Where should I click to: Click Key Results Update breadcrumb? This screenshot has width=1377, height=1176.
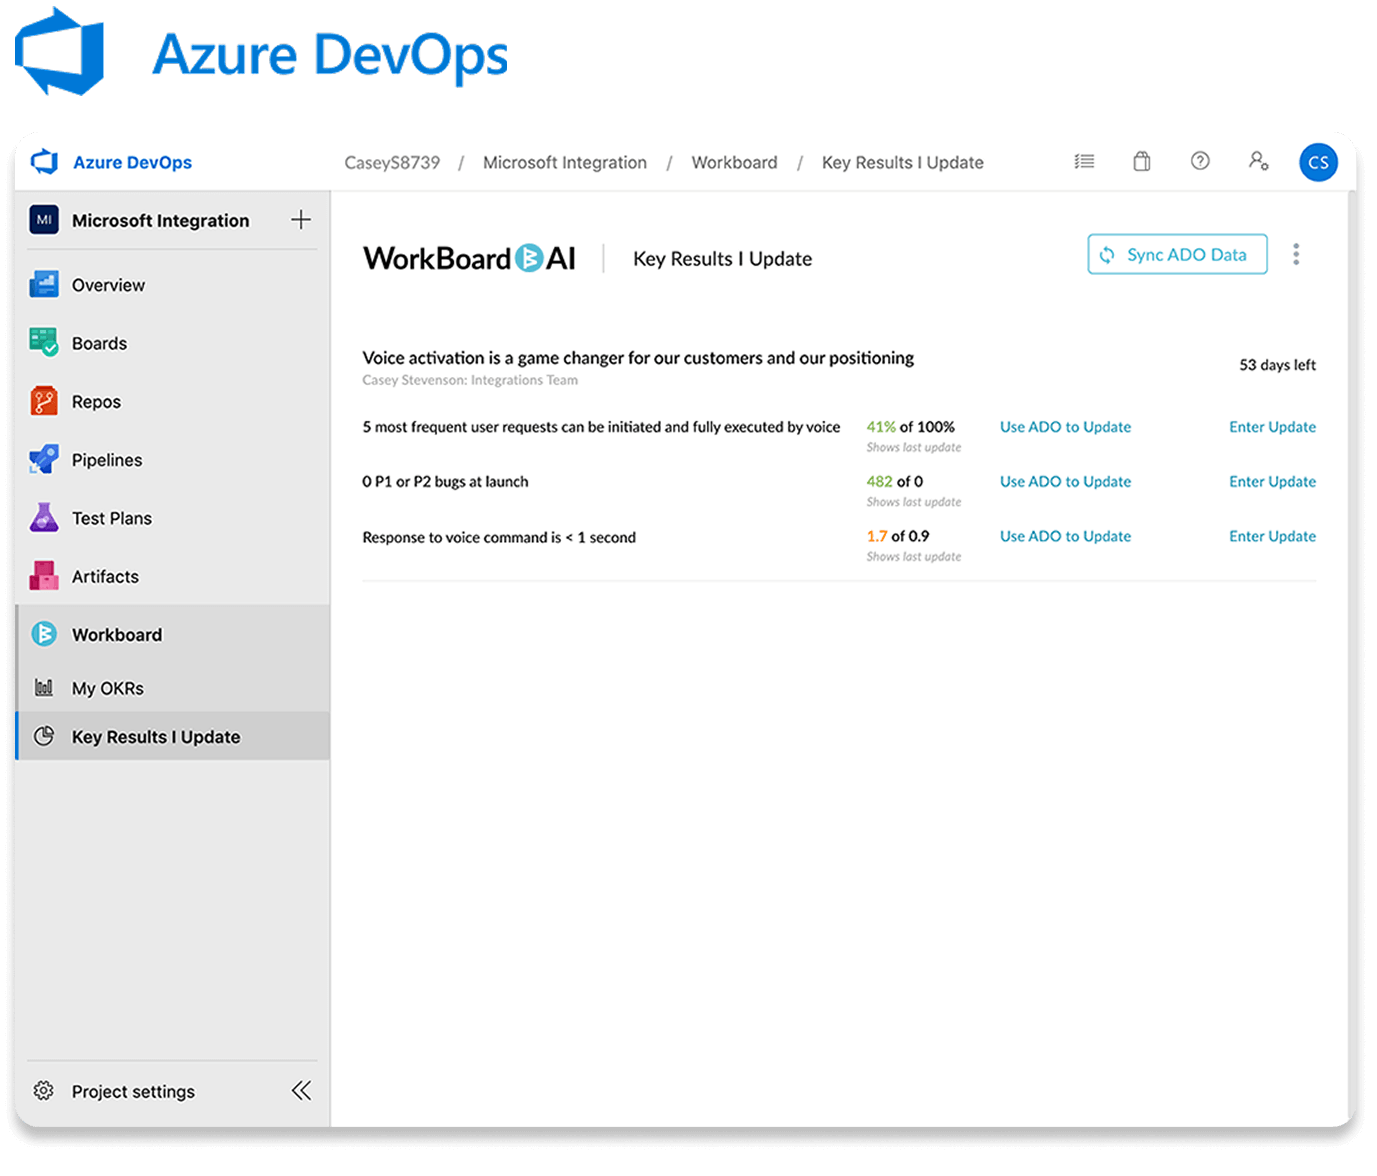click(903, 162)
